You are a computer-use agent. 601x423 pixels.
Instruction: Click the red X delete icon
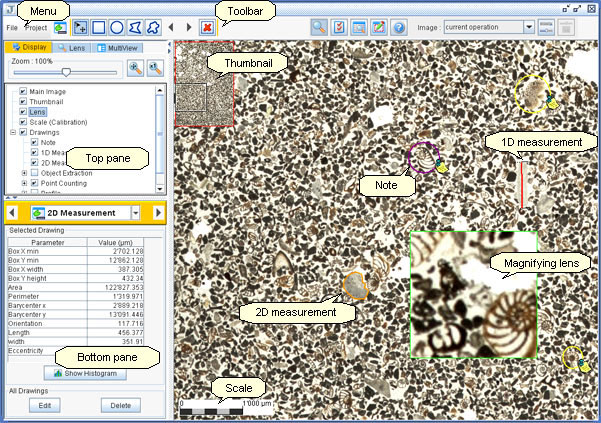click(x=207, y=28)
